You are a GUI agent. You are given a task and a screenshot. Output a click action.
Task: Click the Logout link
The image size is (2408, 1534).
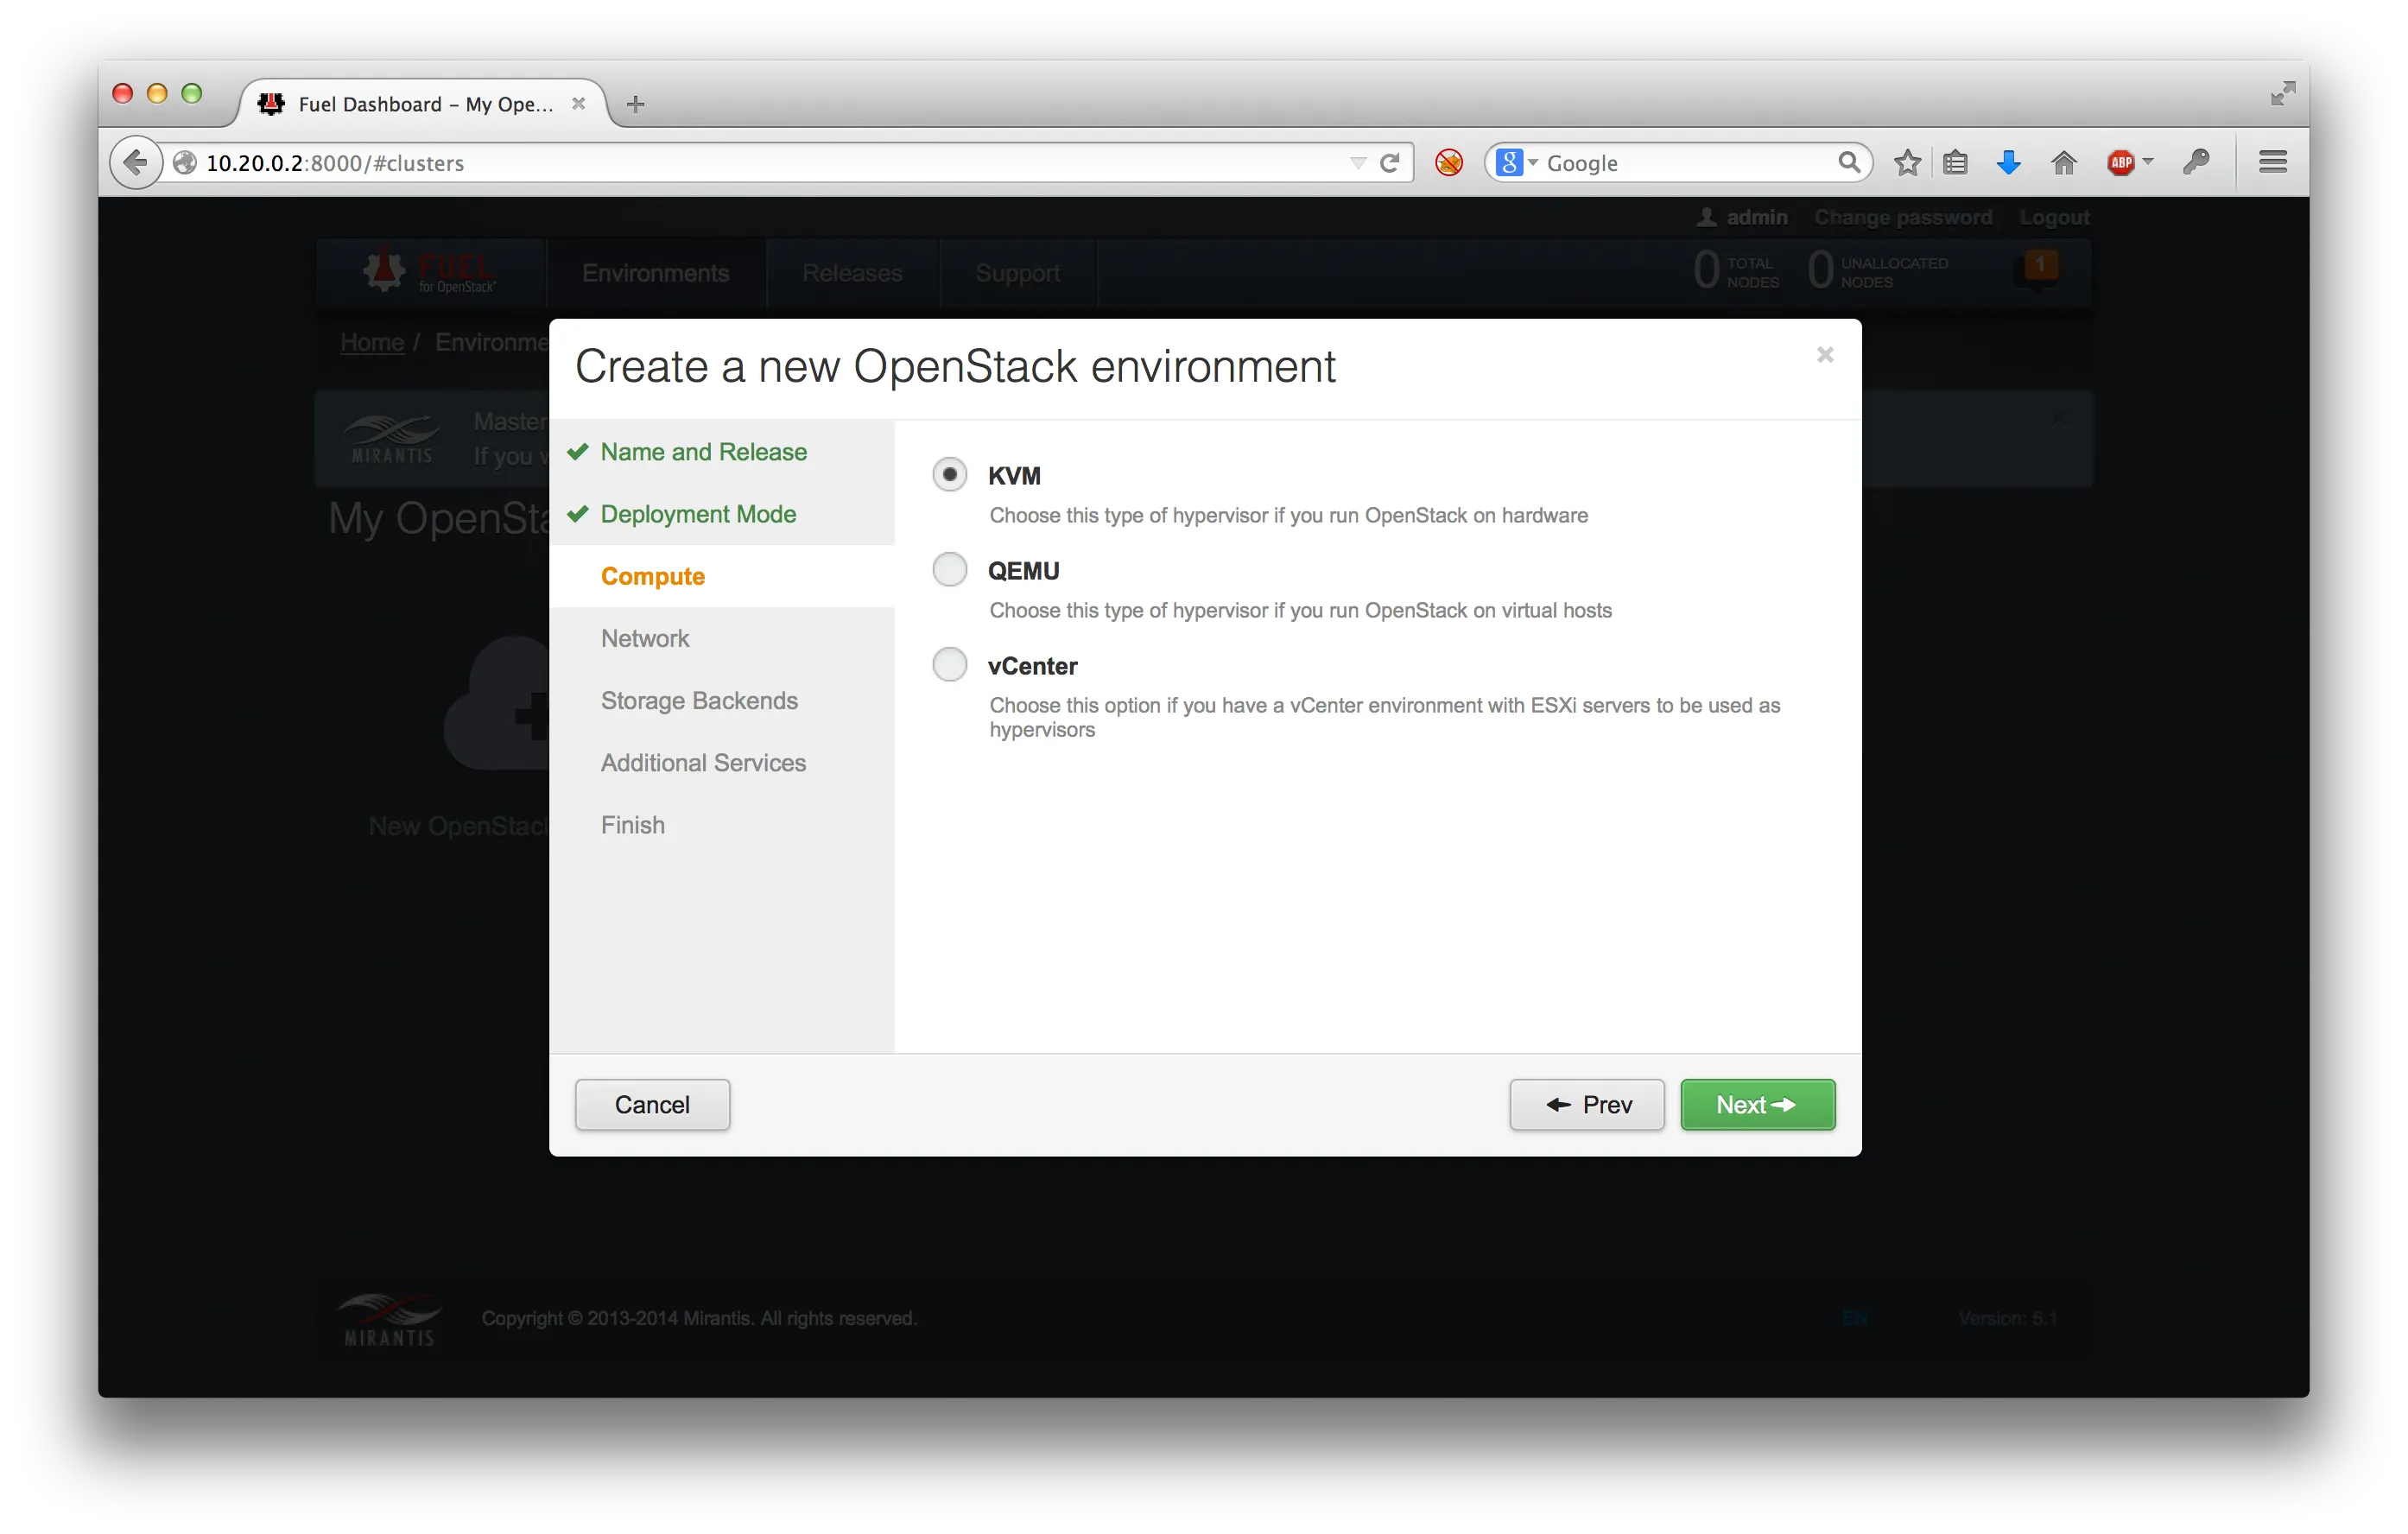[2053, 217]
